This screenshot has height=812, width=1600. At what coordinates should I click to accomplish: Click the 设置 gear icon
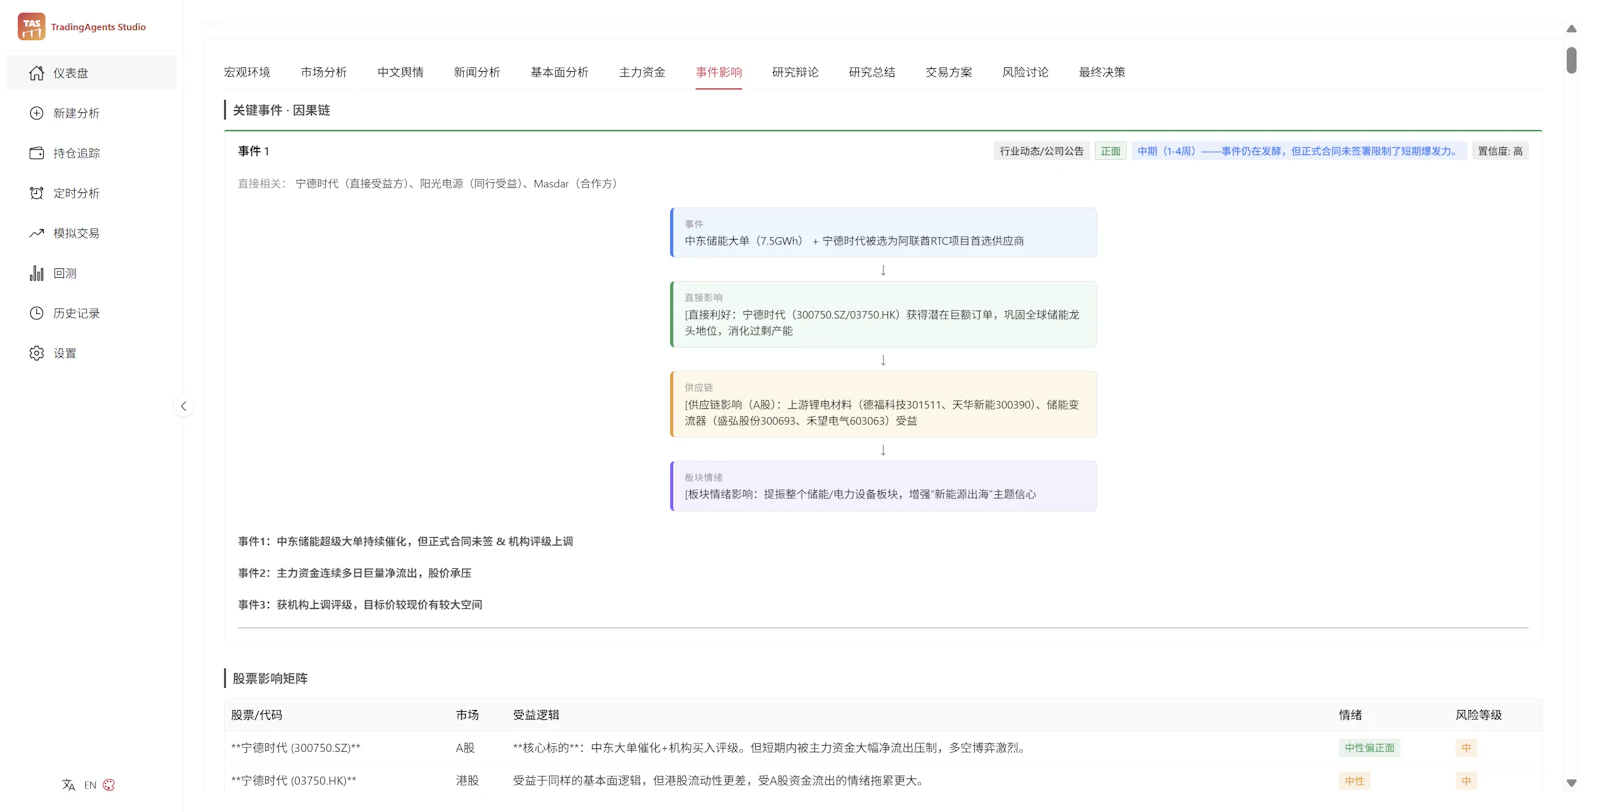click(37, 353)
